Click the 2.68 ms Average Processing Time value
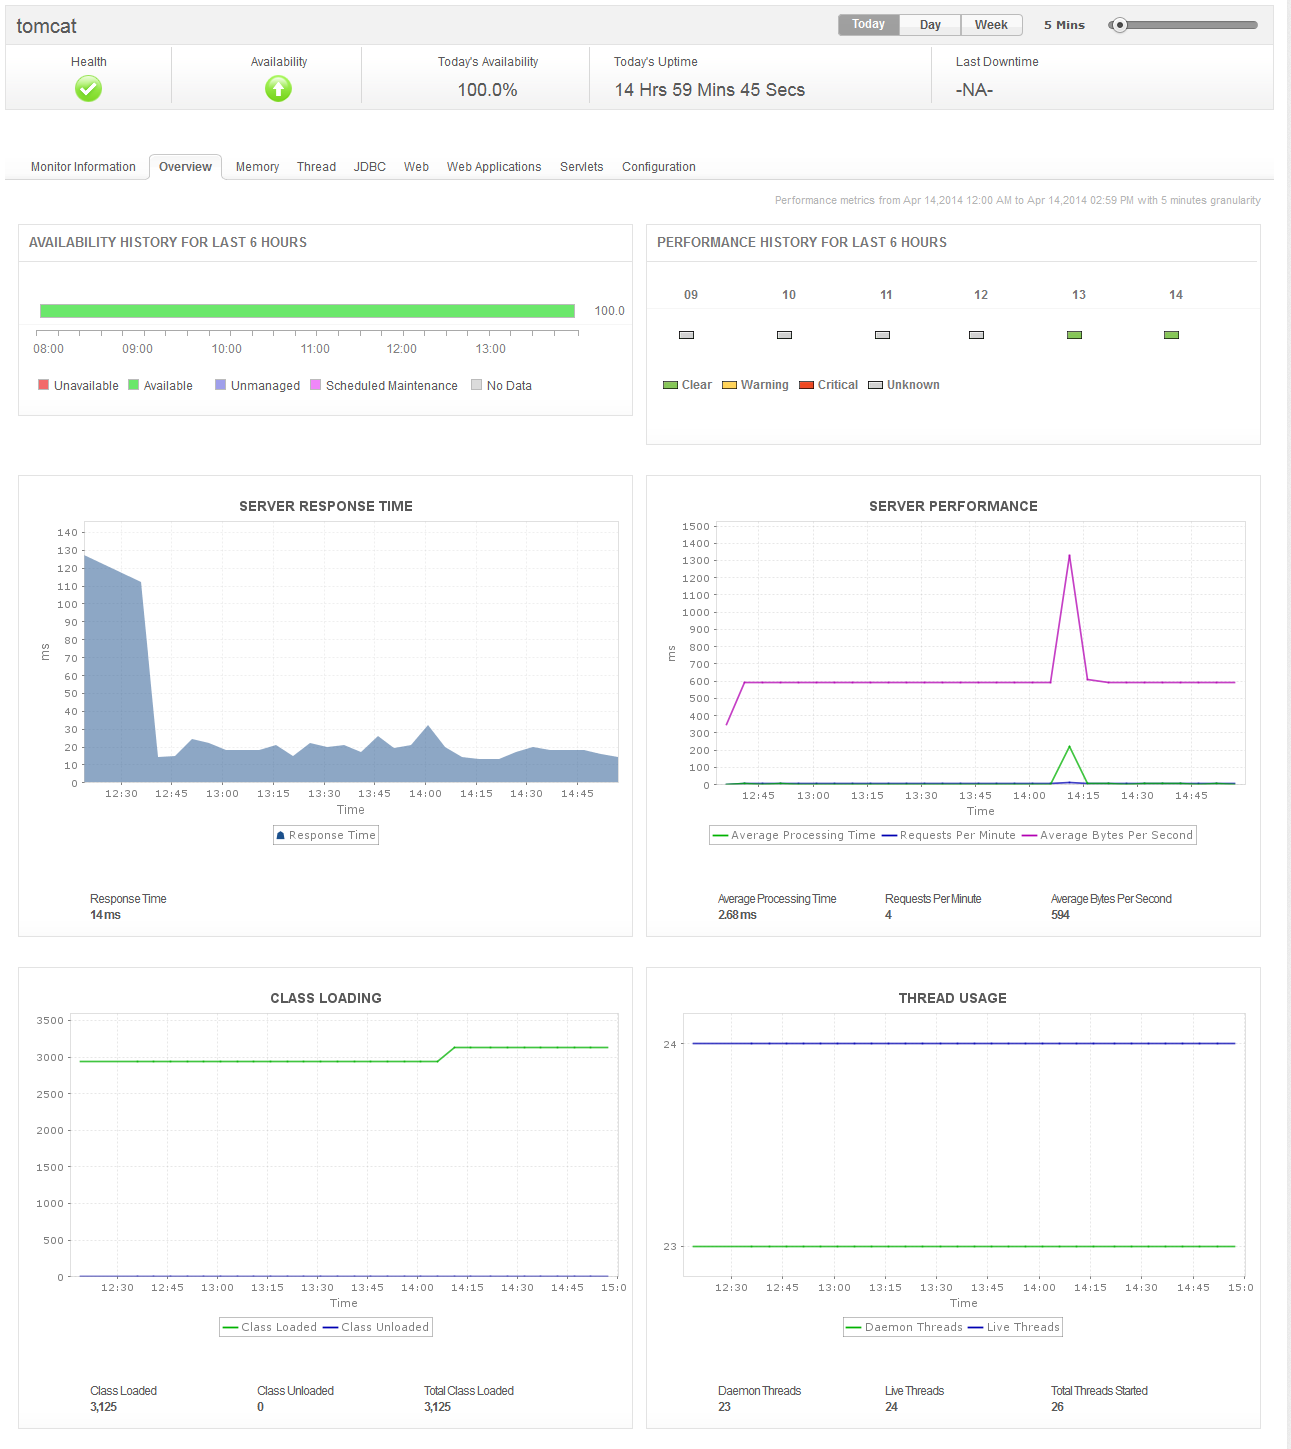Image resolution: width=1291 pixels, height=1449 pixels. coord(737,915)
